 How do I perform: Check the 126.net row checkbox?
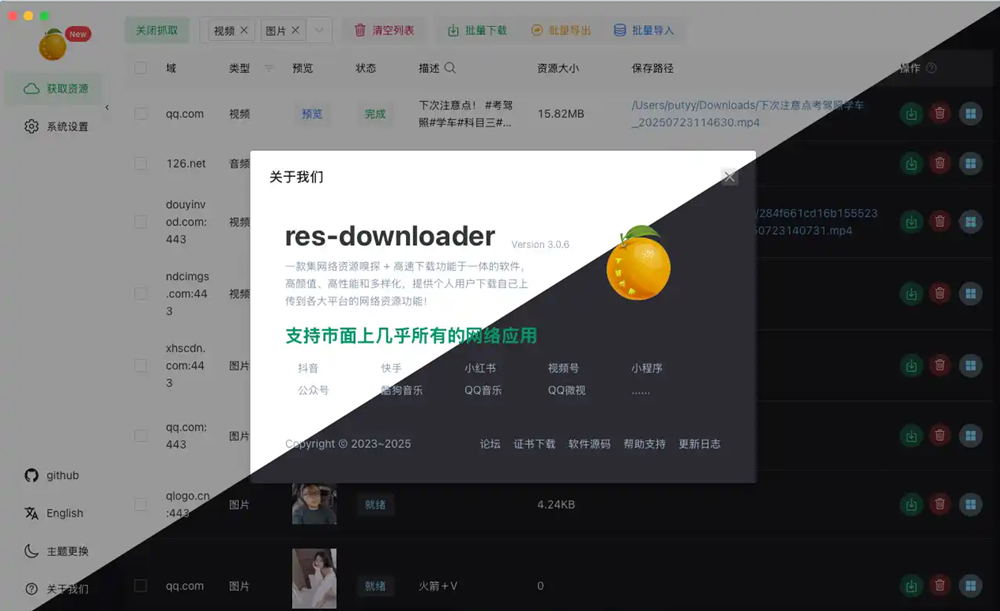point(141,163)
